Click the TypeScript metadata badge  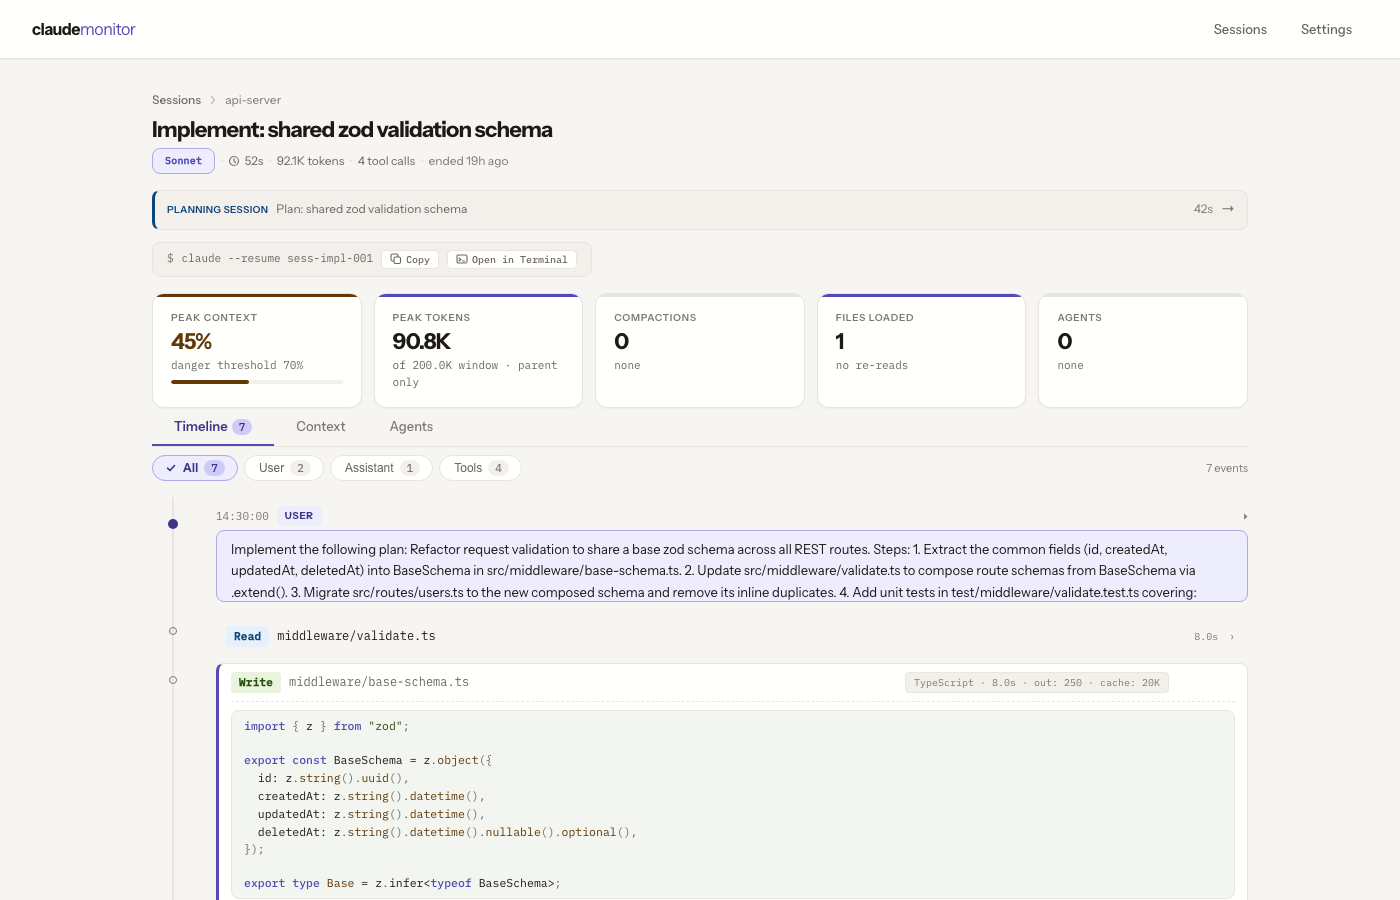coord(1037,683)
